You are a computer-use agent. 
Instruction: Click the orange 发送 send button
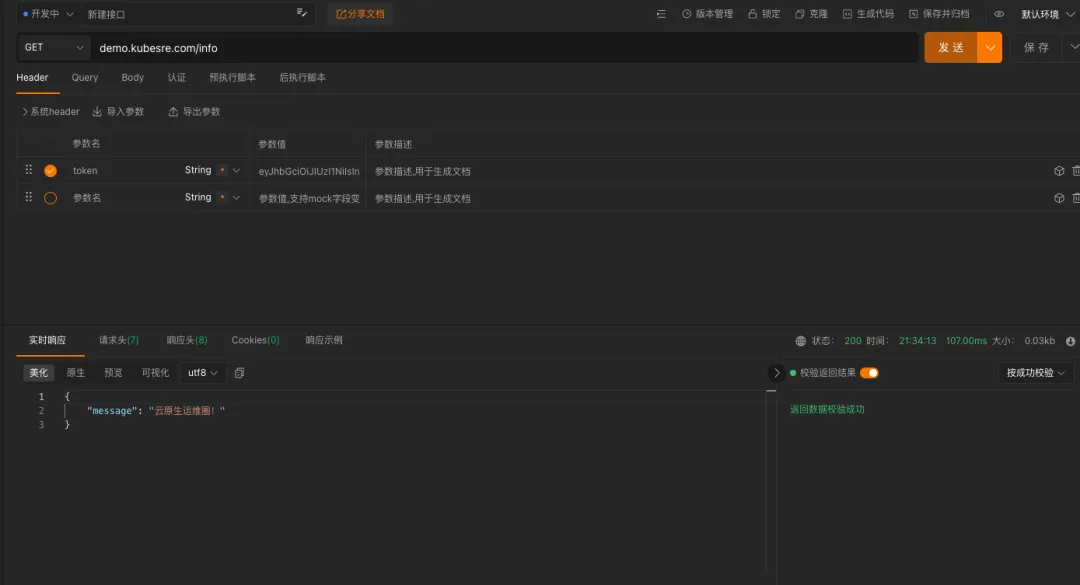[950, 47]
